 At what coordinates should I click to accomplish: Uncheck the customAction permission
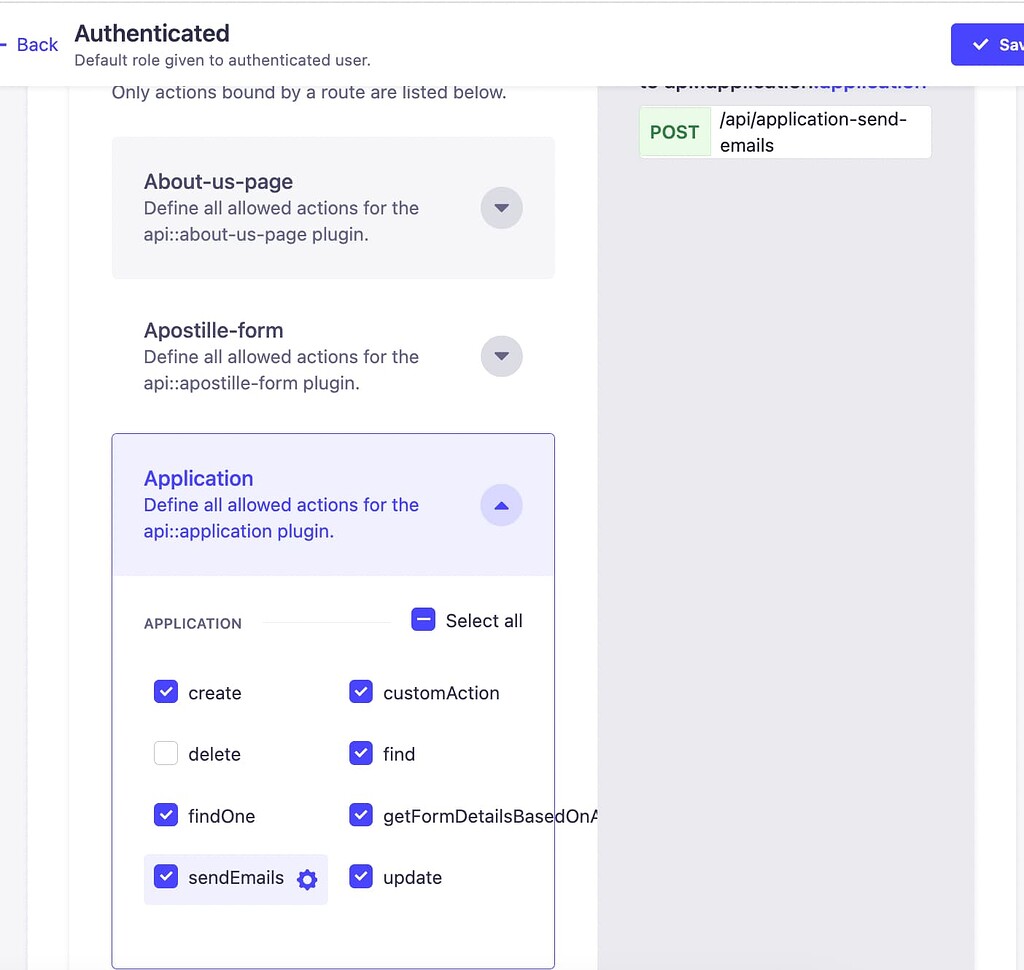(360, 691)
